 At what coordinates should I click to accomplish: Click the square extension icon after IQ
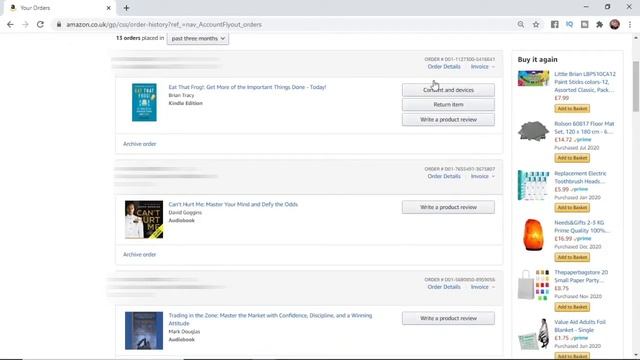pyautogui.click(x=584, y=24)
